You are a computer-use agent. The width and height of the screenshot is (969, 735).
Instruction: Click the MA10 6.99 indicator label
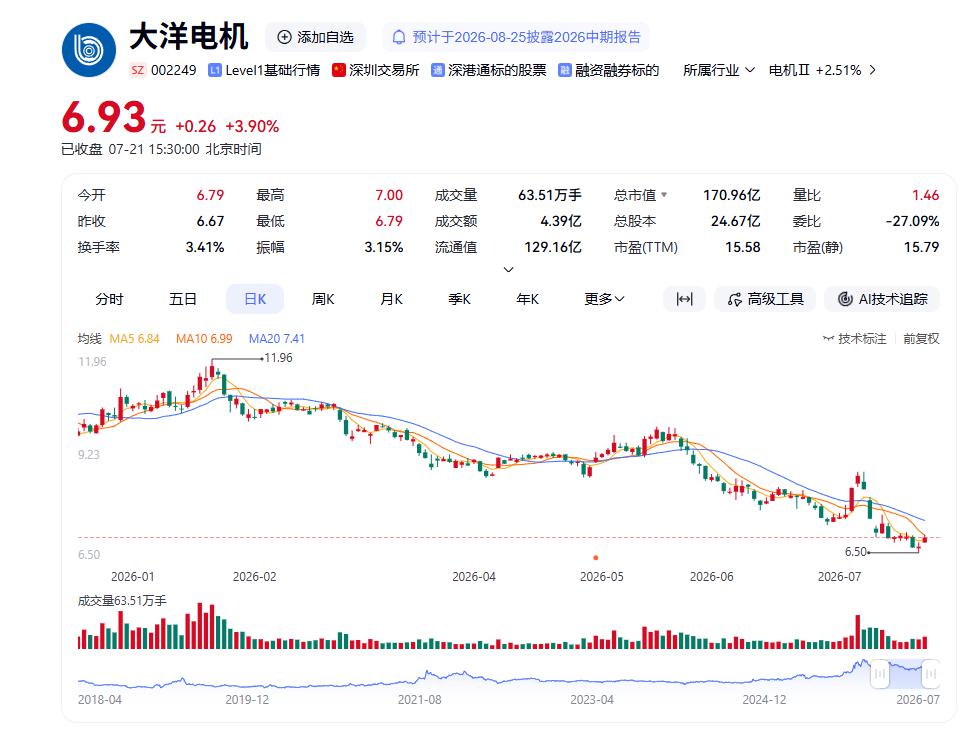tap(204, 339)
